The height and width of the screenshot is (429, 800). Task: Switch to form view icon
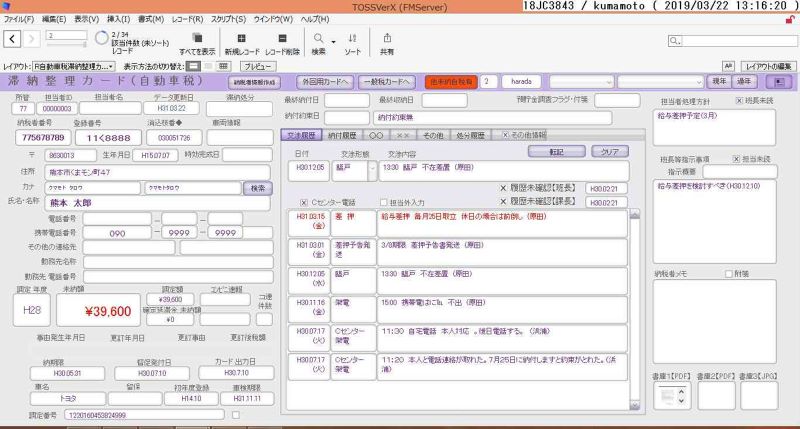193,66
